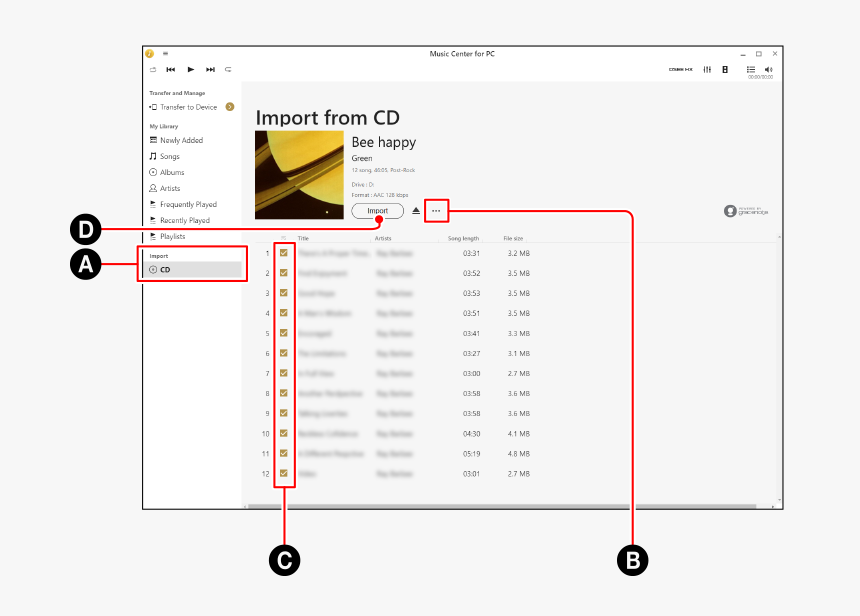Click the 03:00 song length of track 7
The image size is (860, 616).
pos(471,374)
